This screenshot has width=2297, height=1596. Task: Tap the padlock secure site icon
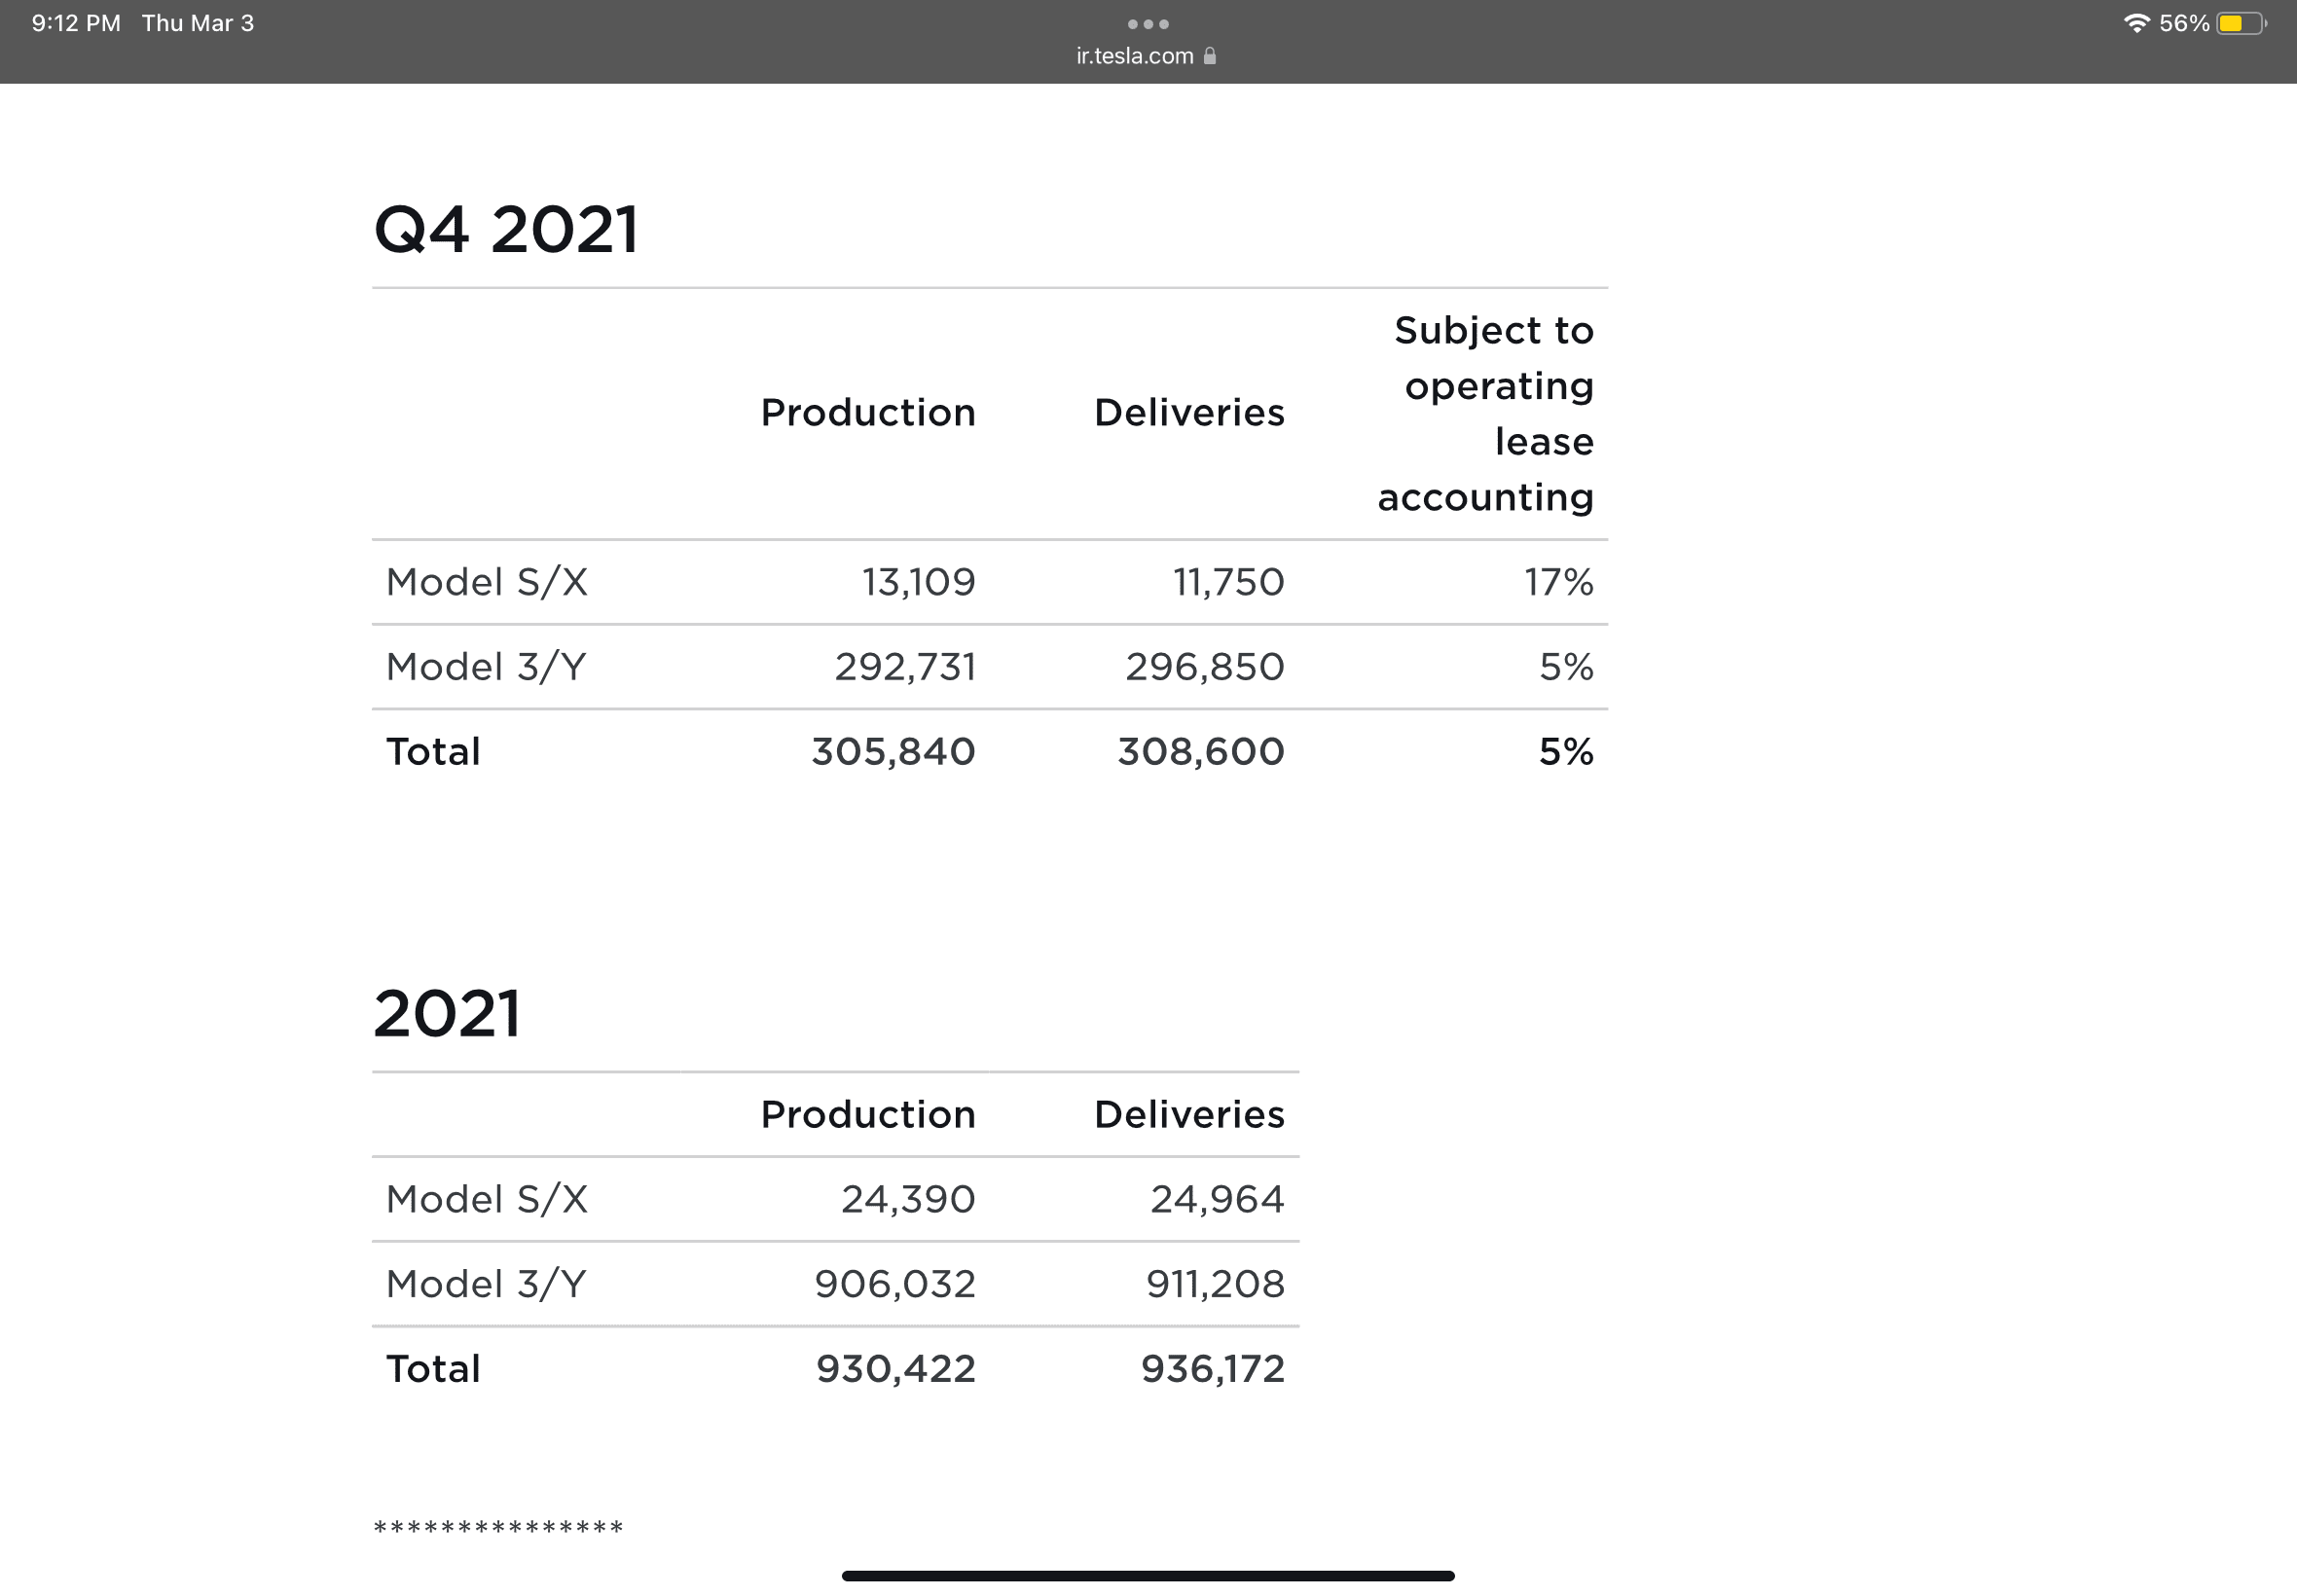[1209, 56]
